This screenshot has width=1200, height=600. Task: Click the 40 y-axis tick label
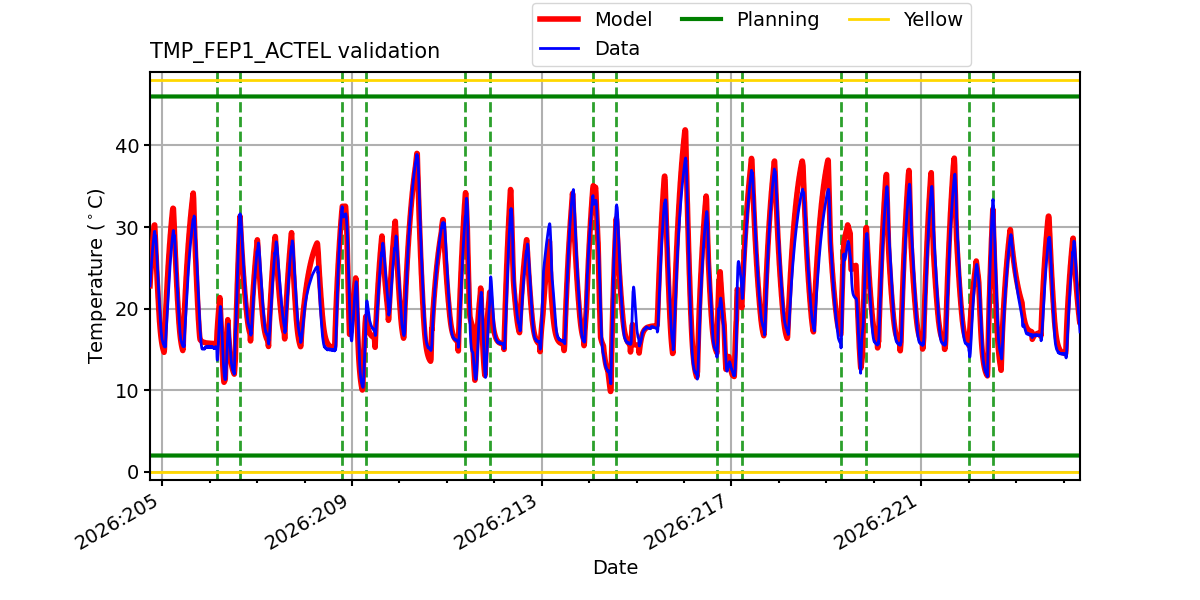tap(126, 146)
